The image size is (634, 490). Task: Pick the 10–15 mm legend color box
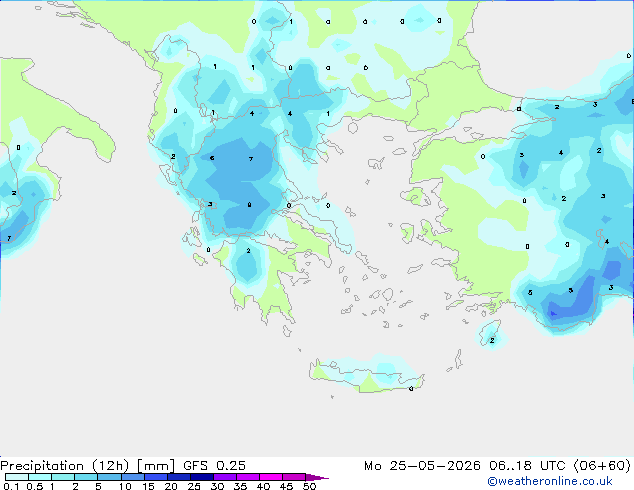tap(132, 477)
